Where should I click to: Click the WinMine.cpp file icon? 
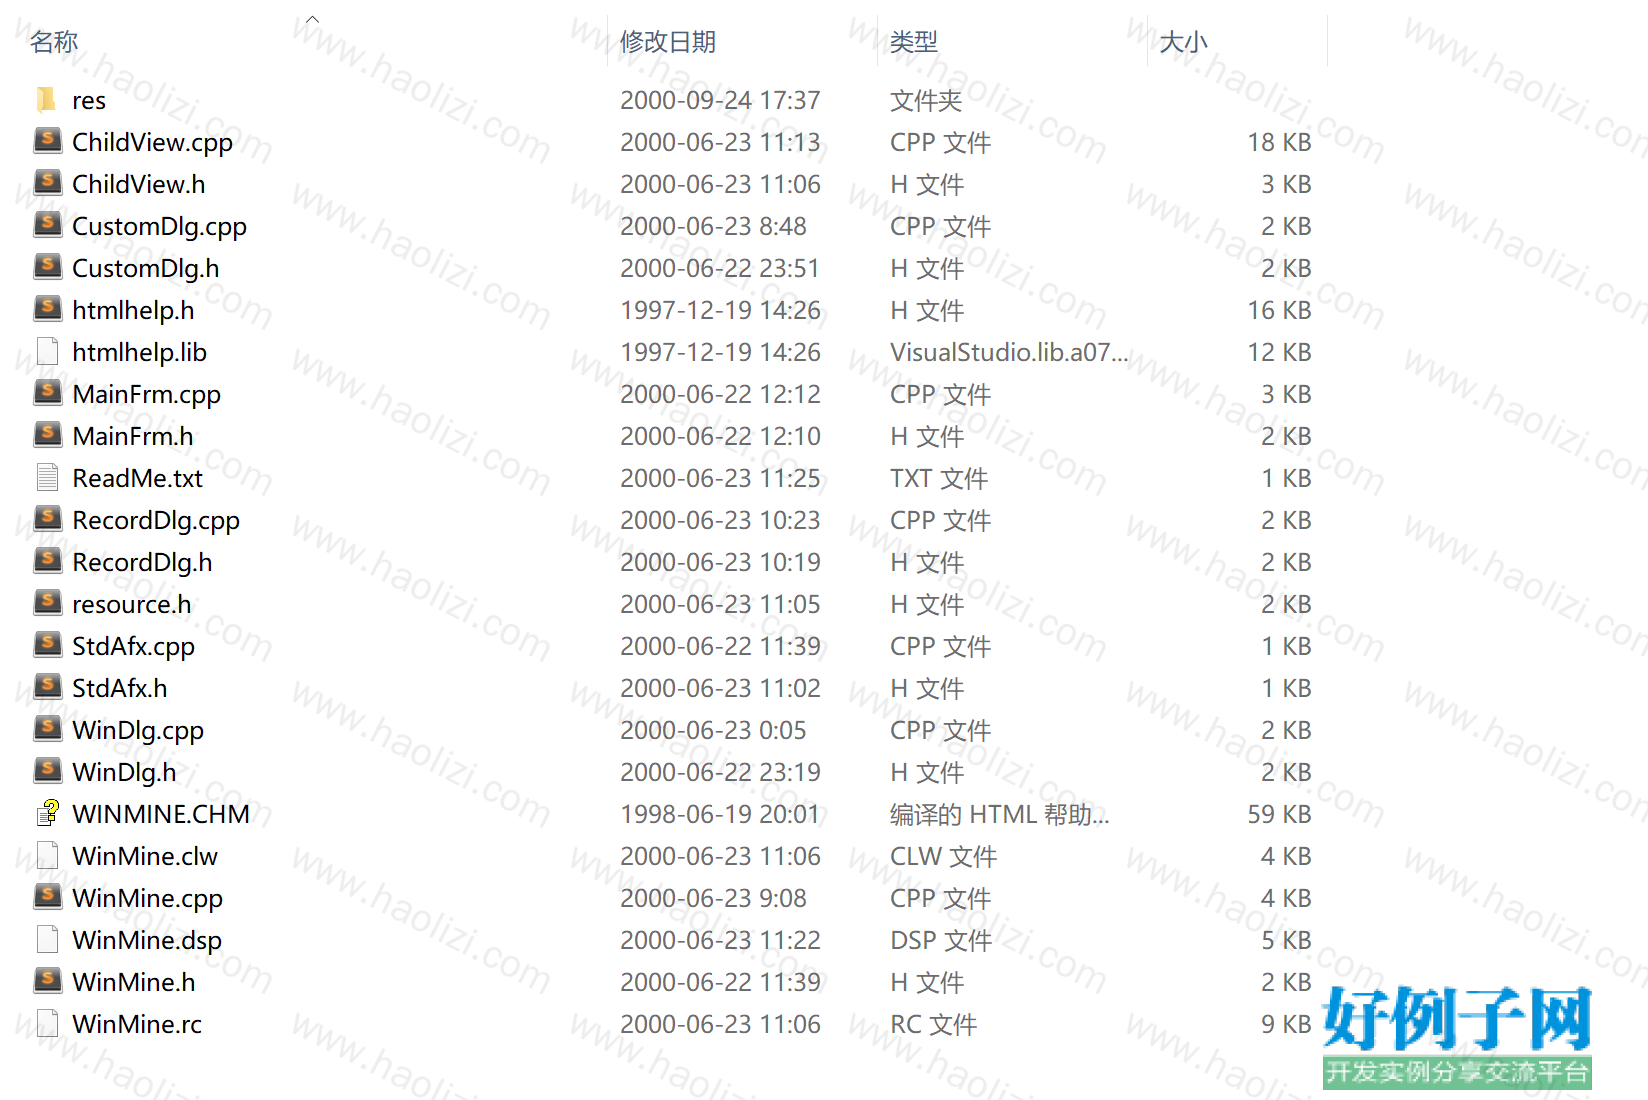pyautogui.click(x=47, y=897)
